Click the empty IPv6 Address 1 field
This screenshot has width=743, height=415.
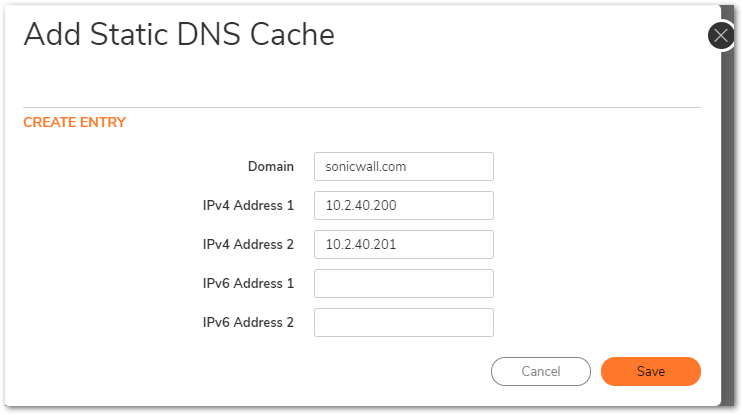coord(404,283)
